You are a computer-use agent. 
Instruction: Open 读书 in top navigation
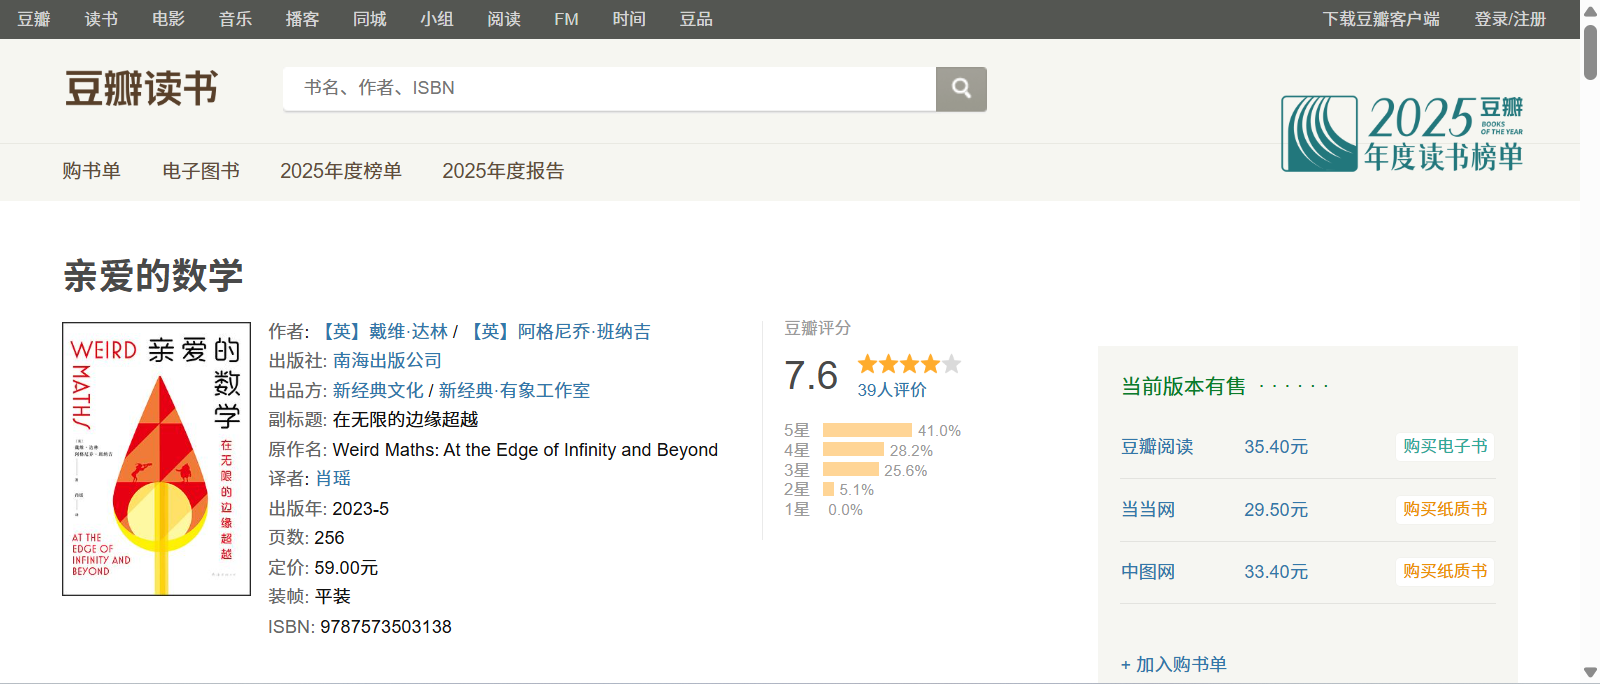[x=101, y=19]
